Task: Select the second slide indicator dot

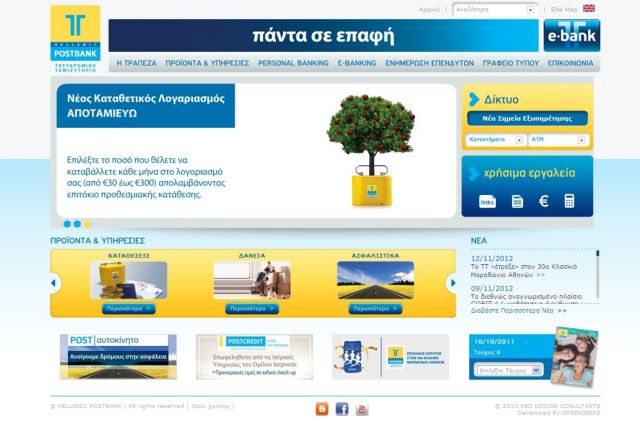Action: pos(77,224)
